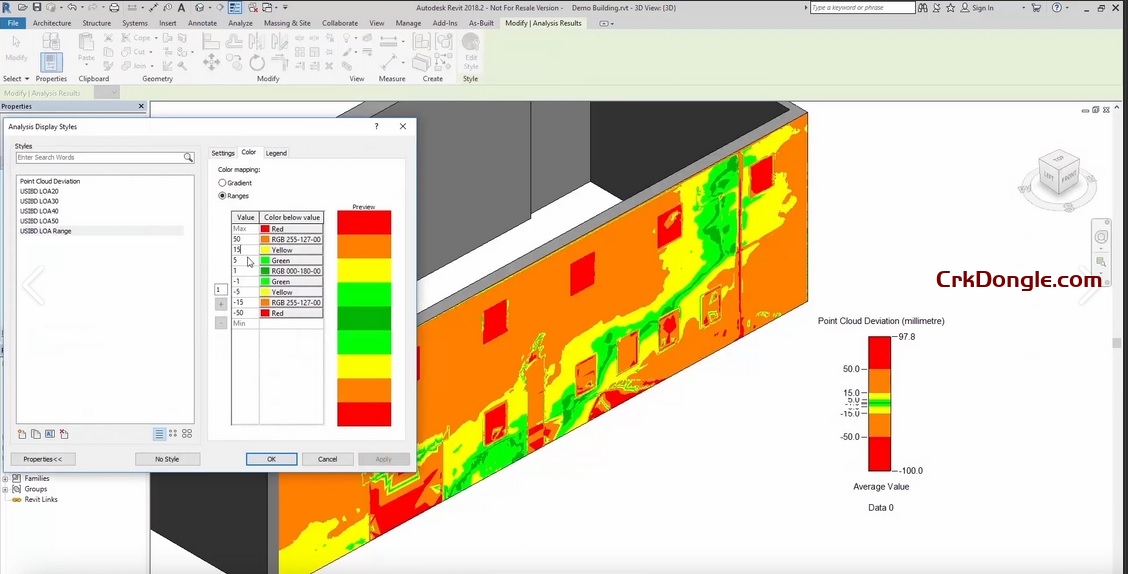Click the Measure between two references icon
The image size is (1128, 574).
coord(388,41)
